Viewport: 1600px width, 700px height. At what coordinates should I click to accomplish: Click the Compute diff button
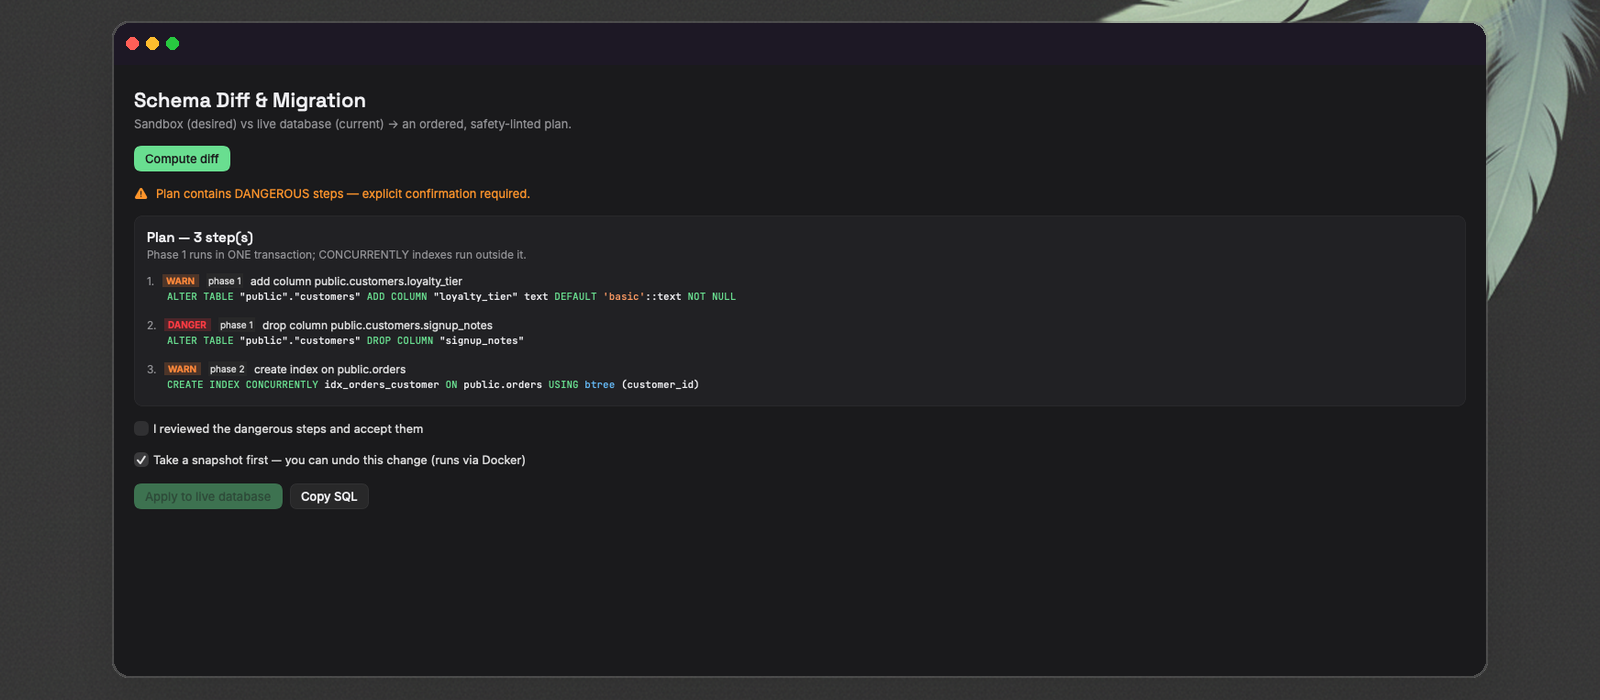[x=182, y=159]
